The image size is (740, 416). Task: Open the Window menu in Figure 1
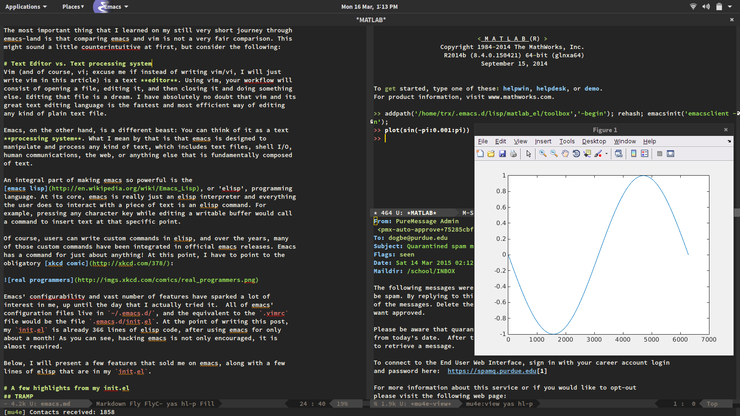624,141
